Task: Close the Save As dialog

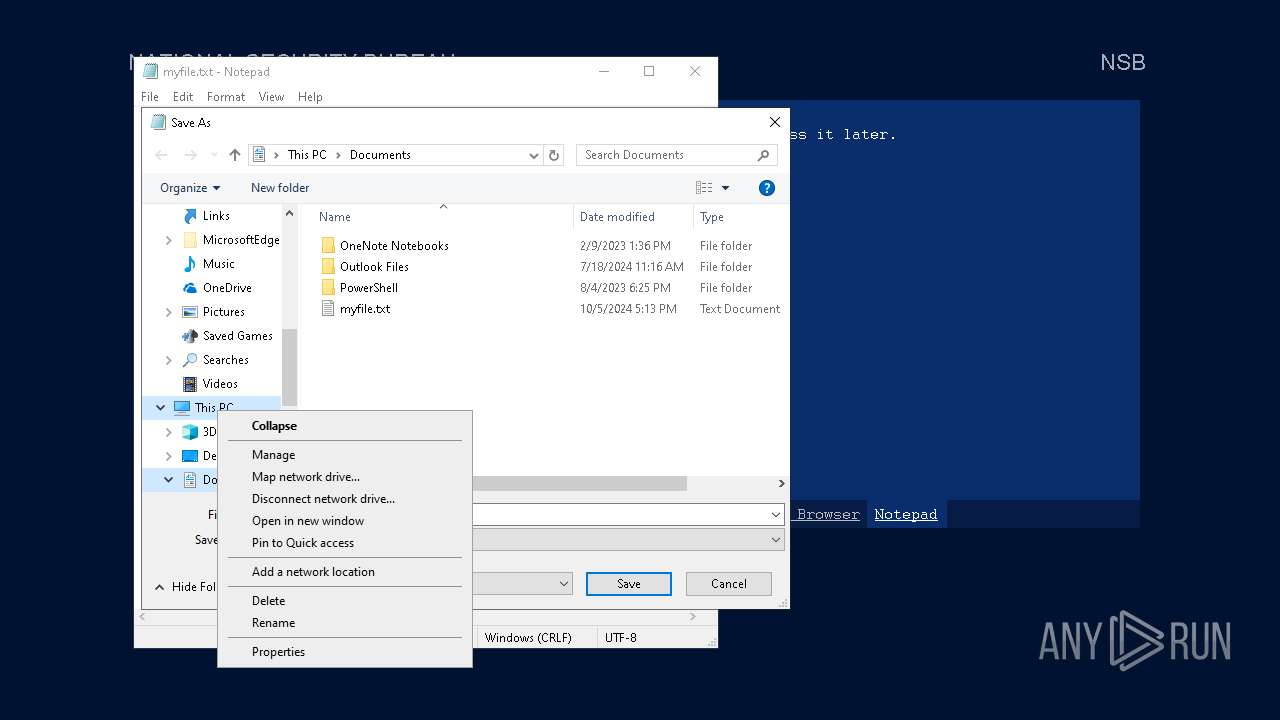Action: [774, 122]
